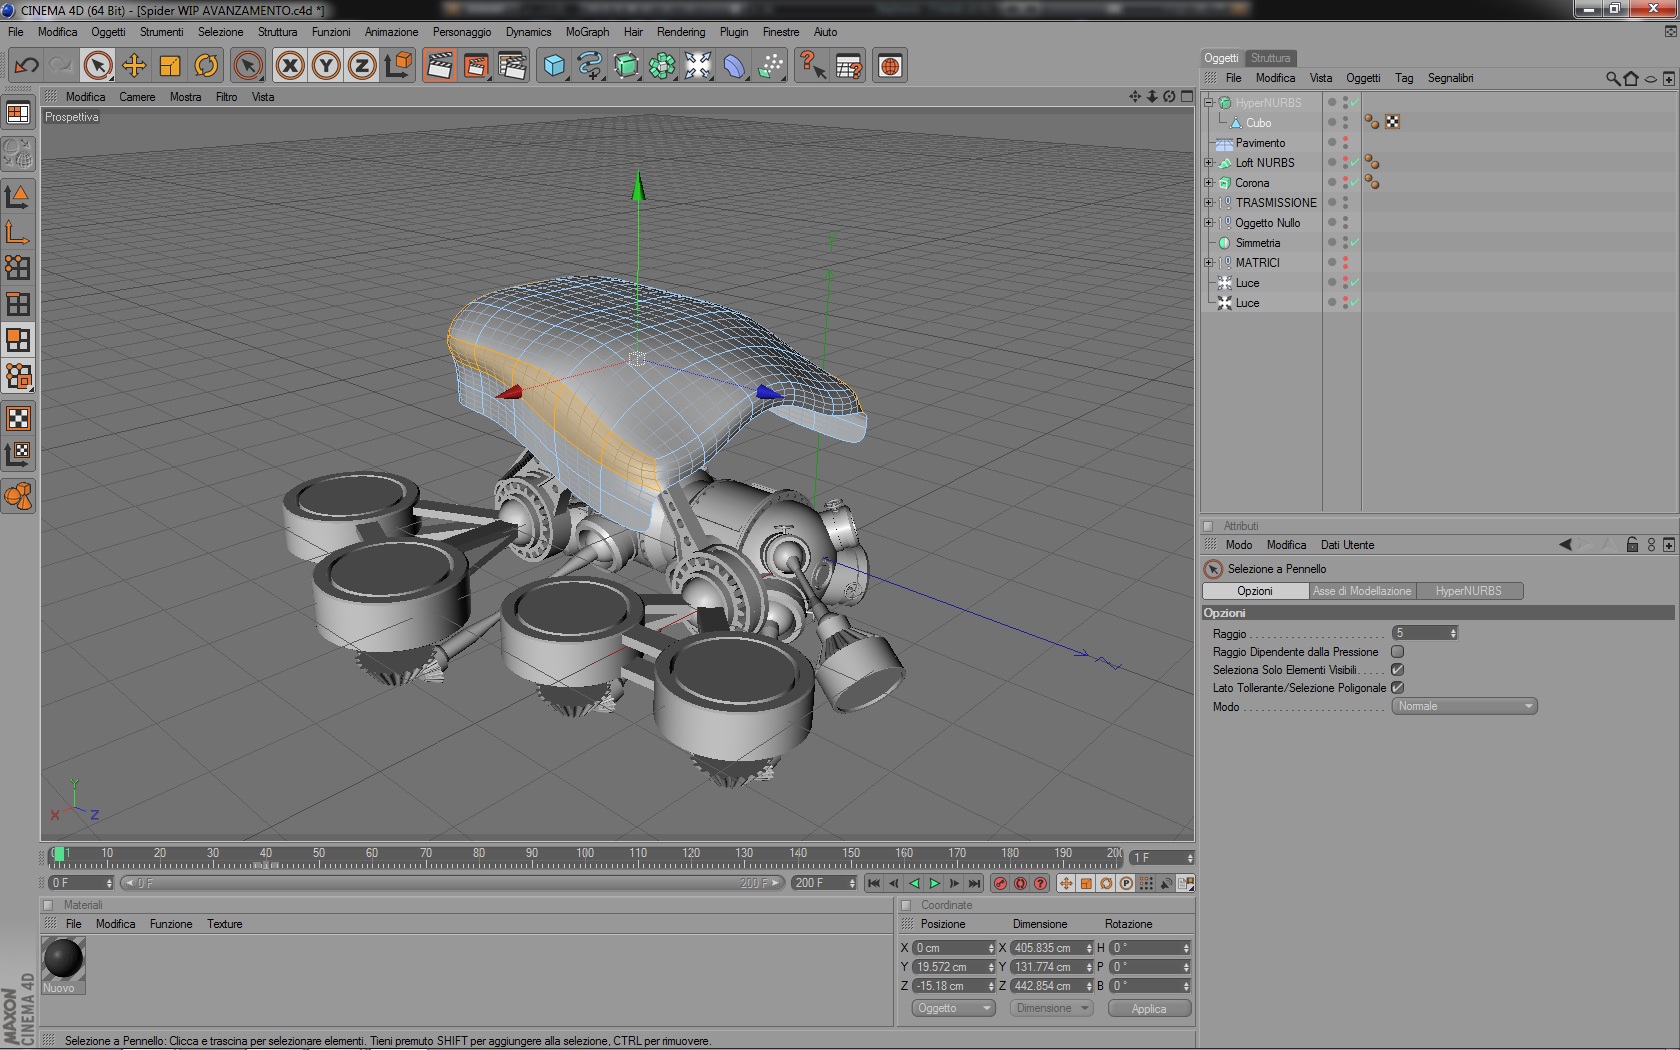Open the MoGraph menu
The image size is (1680, 1050).
[x=587, y=32]
